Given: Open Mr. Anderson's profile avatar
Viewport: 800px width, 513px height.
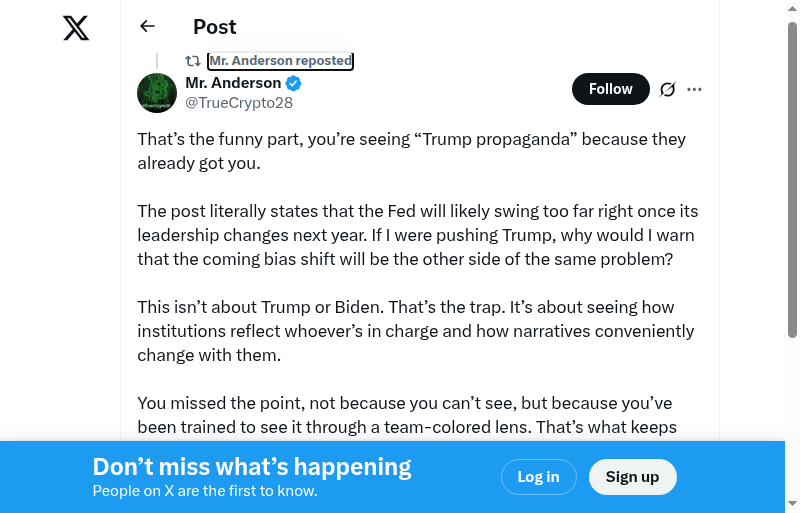Looking at the screenshot, I should point(157,93).
